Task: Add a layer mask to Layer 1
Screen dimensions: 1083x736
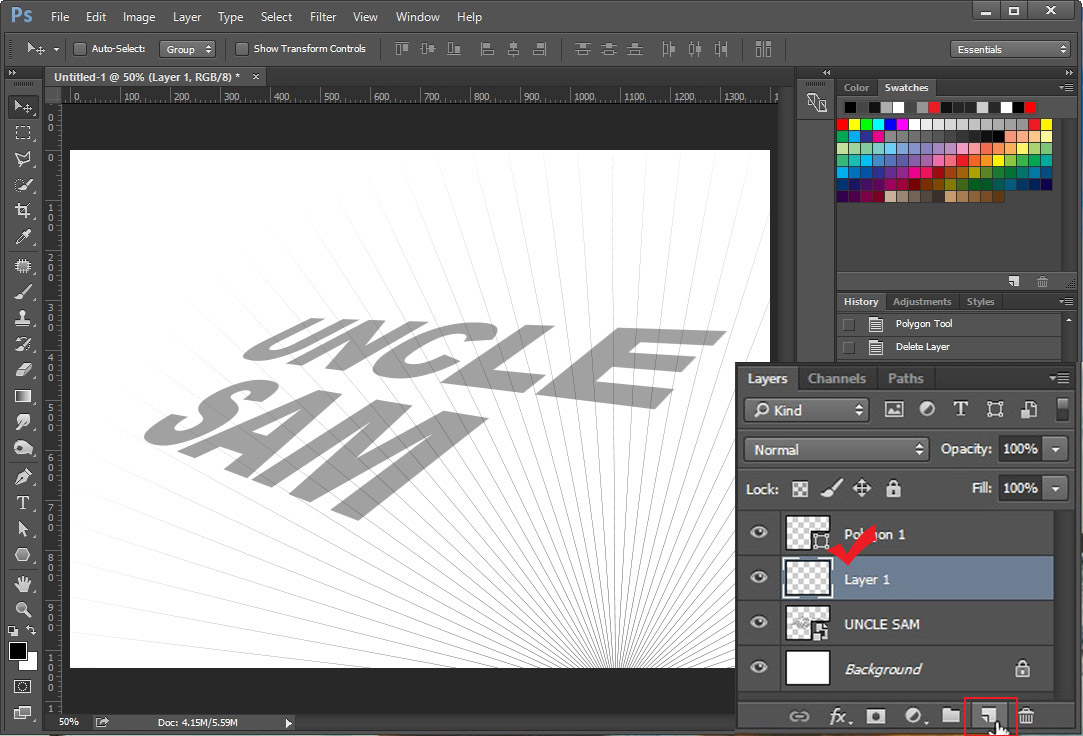Action: click(875, 716)
